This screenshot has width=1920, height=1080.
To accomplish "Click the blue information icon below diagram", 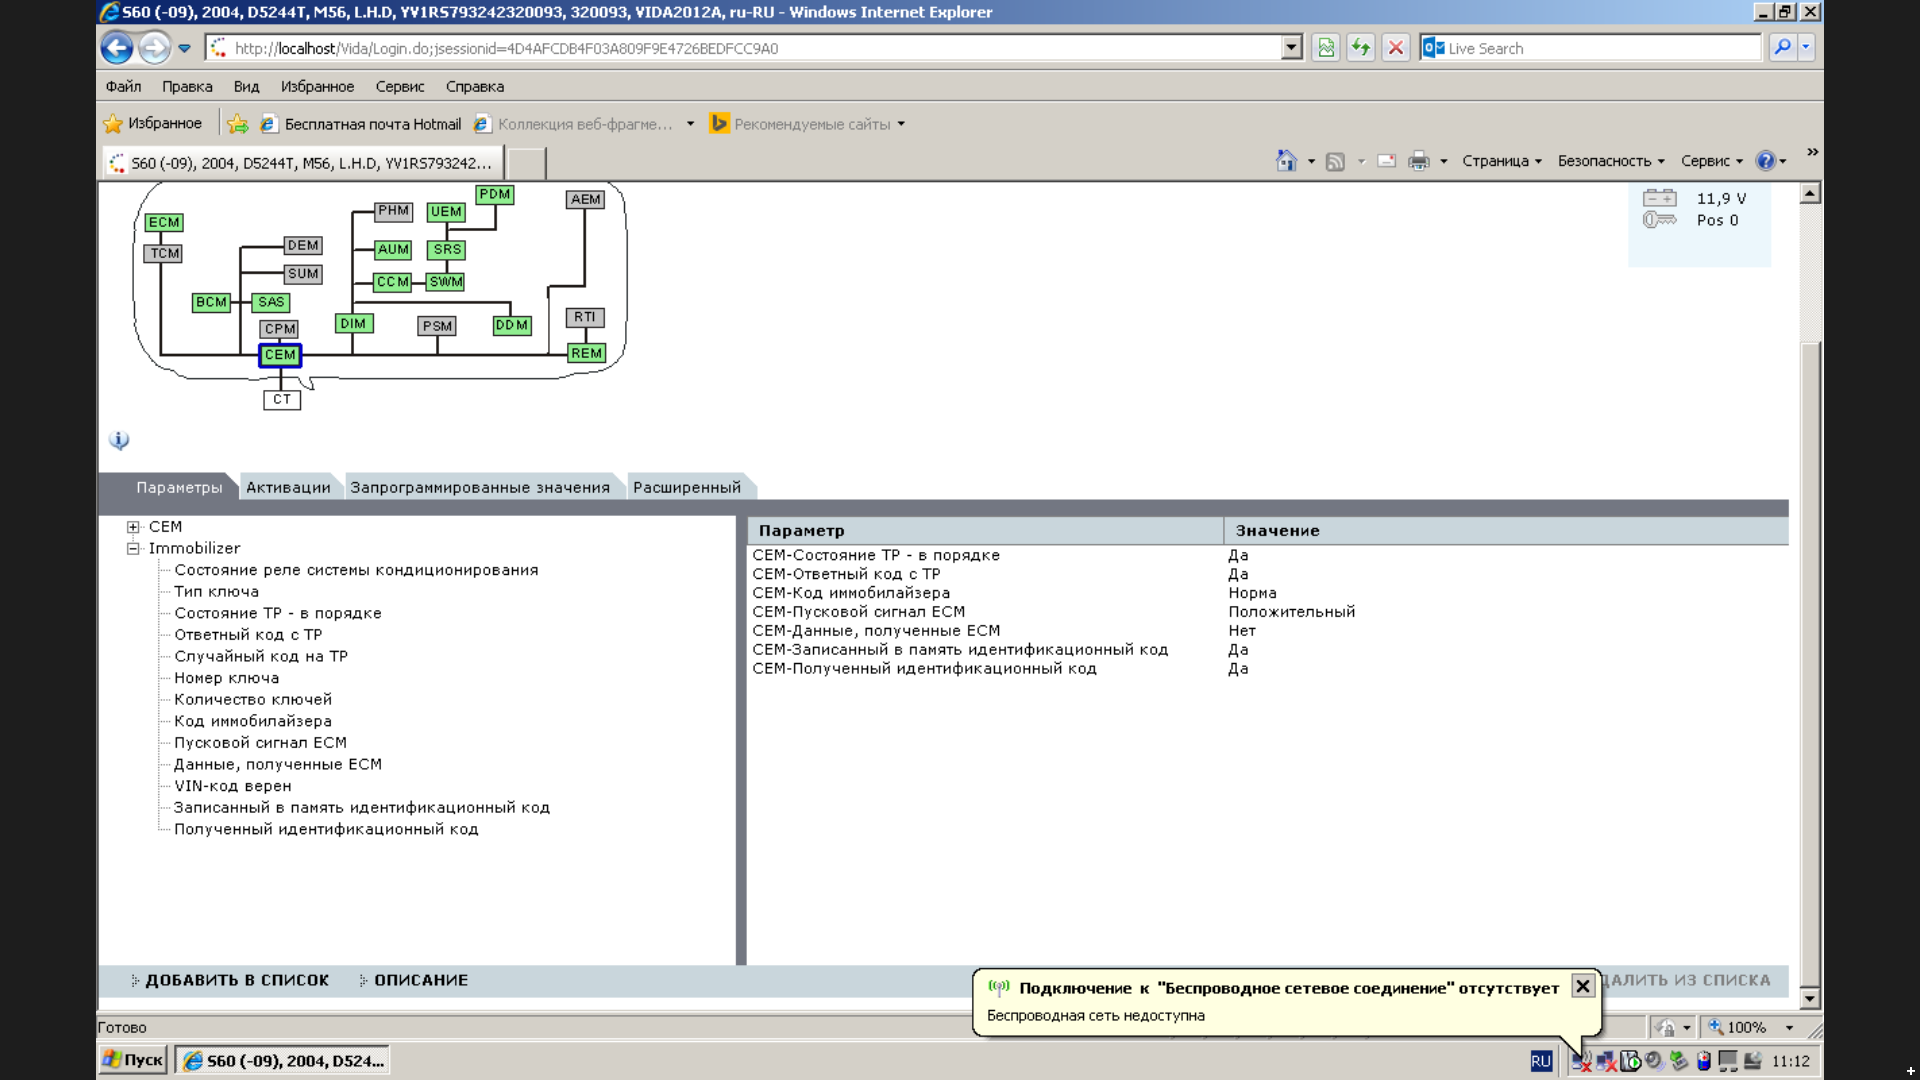I will click(x=119, y=440).
